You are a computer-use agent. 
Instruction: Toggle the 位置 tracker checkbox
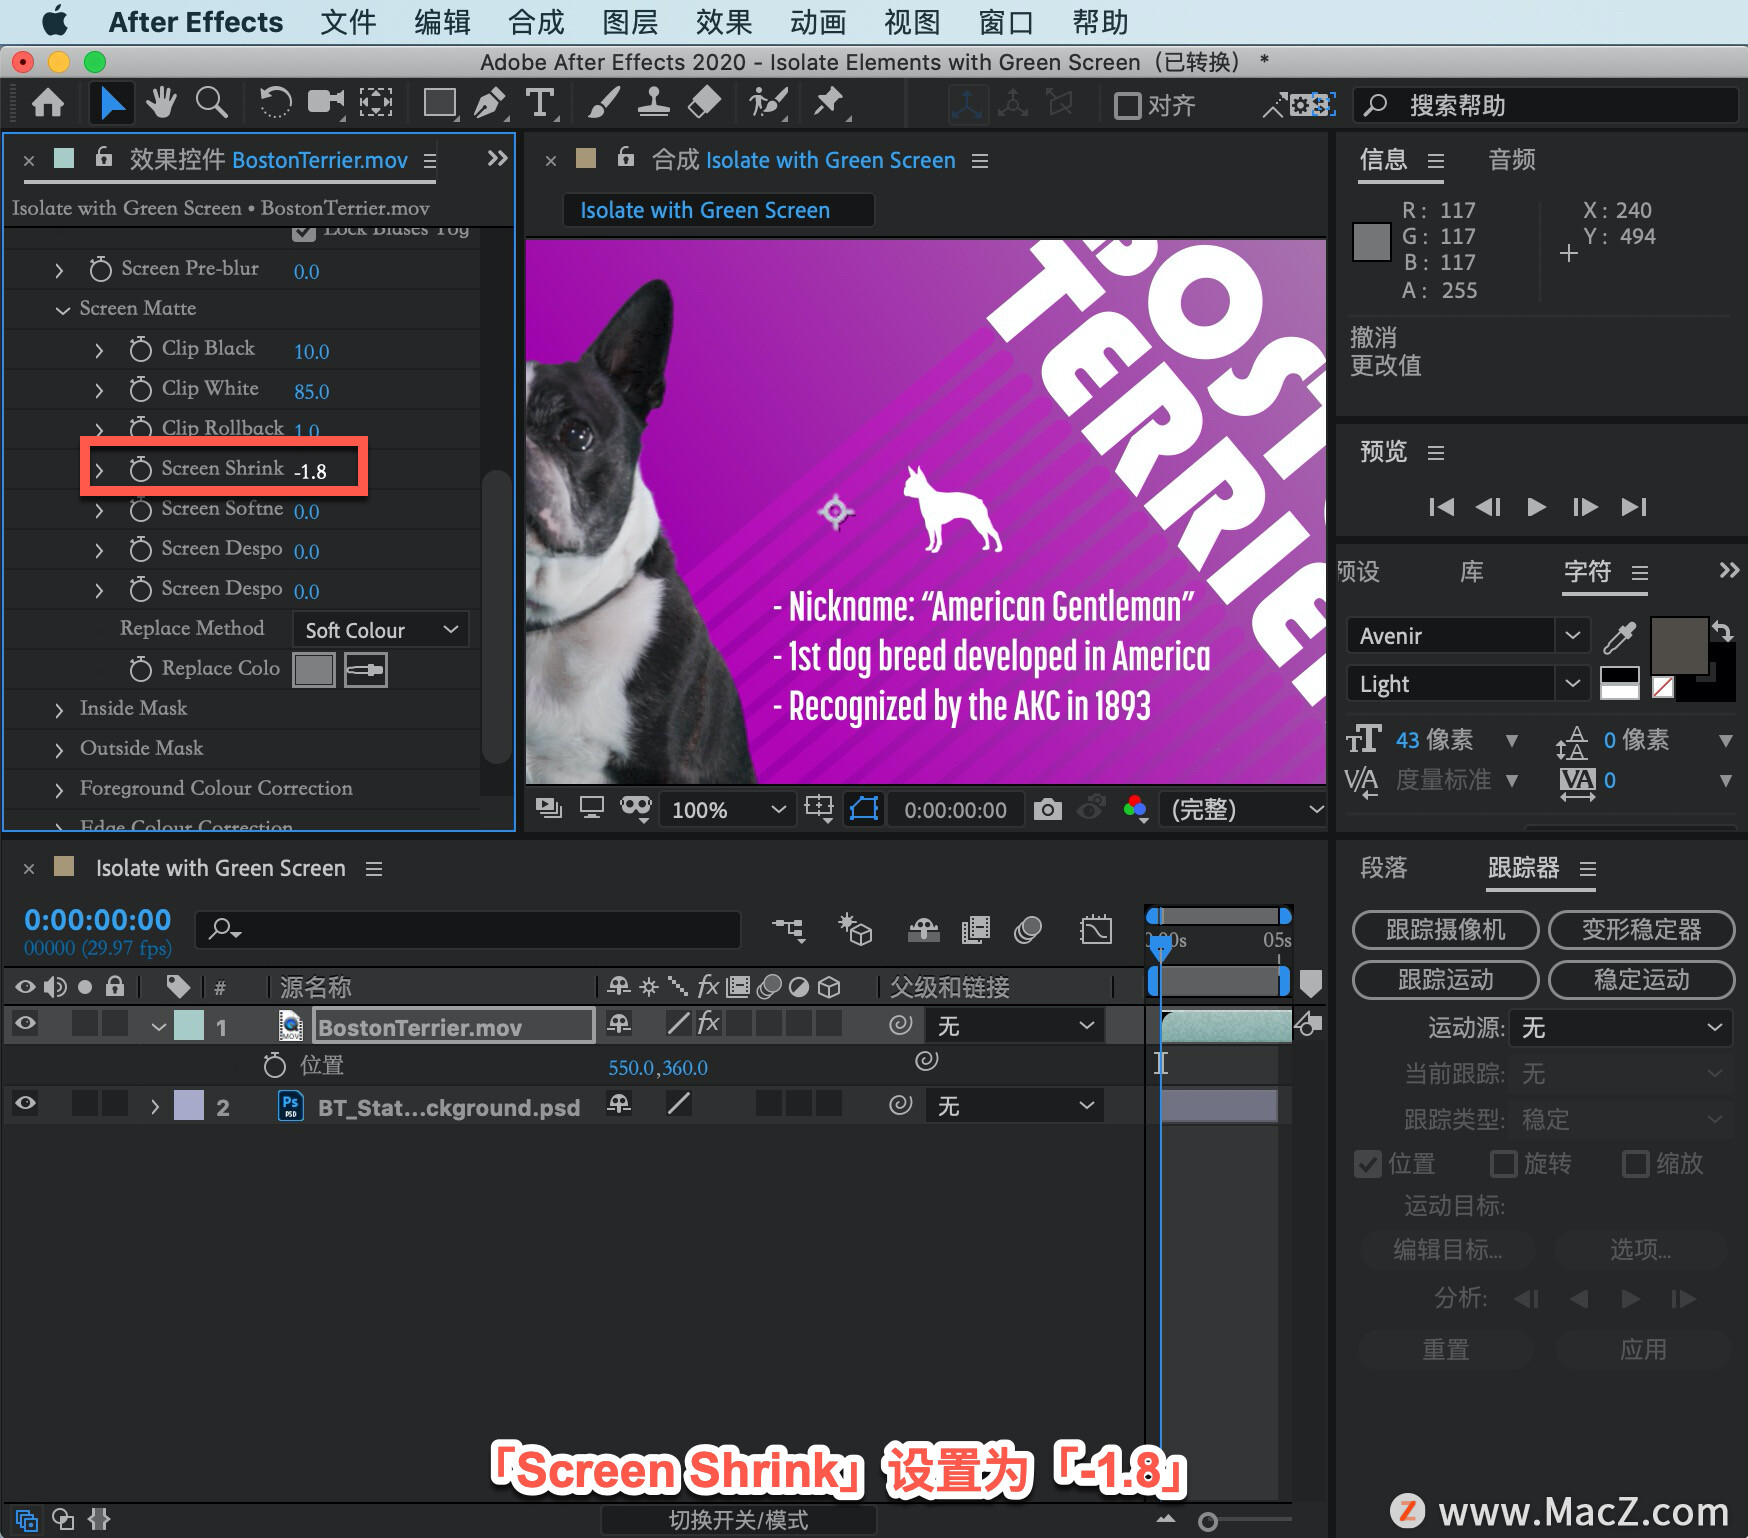click(x=1368, y=1164)
